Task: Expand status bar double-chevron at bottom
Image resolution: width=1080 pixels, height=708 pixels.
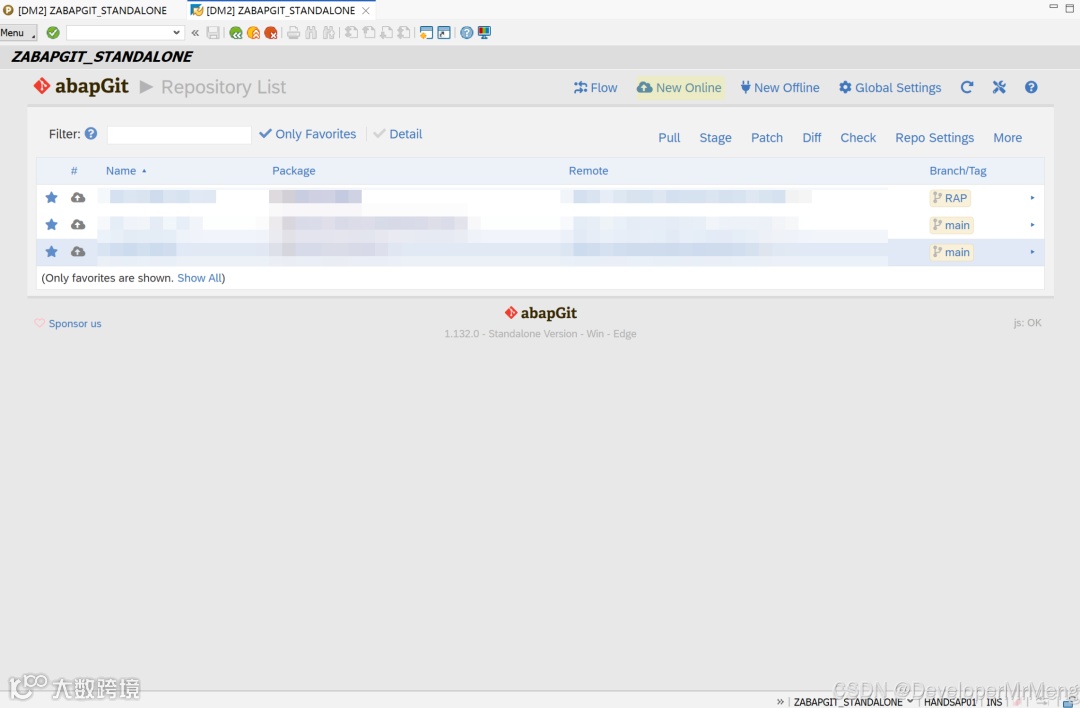Action: pos(780,702)
